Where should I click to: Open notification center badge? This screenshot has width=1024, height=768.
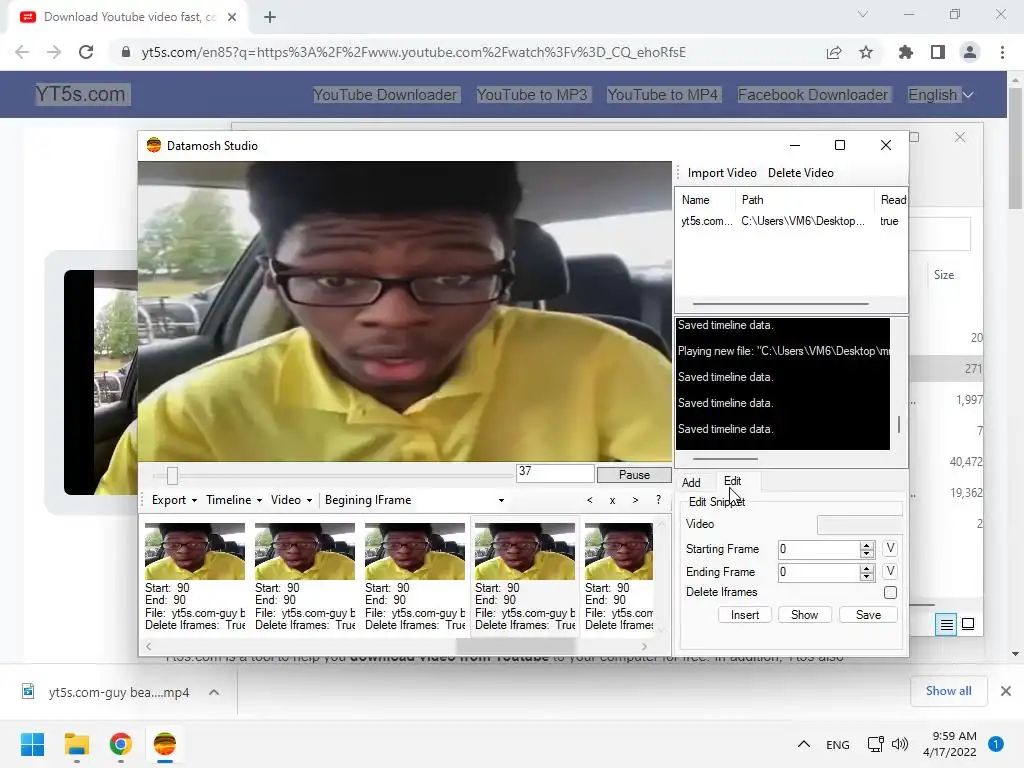[x=996, y=744]
